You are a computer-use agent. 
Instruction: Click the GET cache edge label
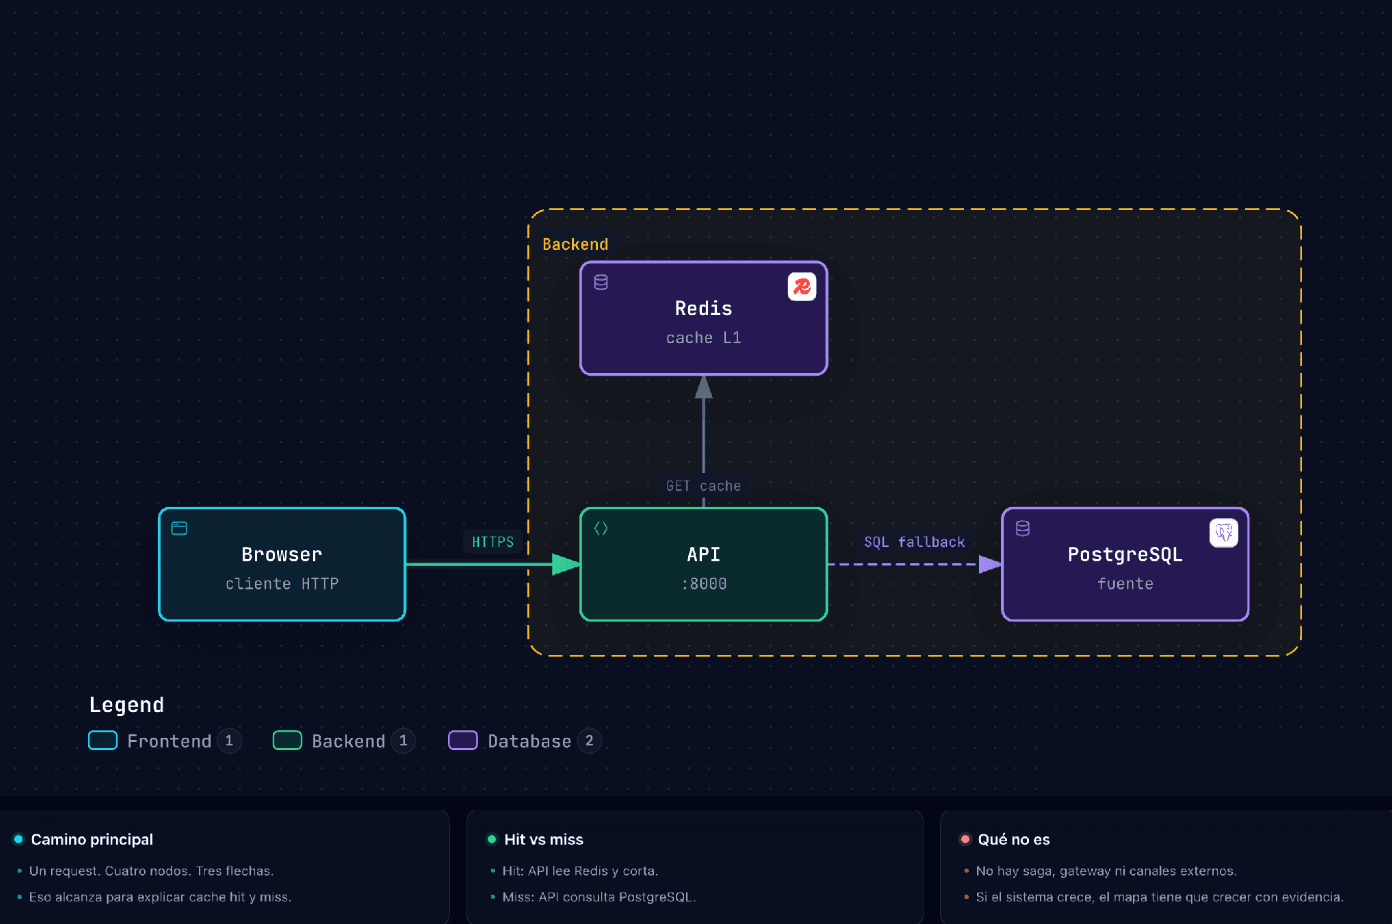pos(704,486)
